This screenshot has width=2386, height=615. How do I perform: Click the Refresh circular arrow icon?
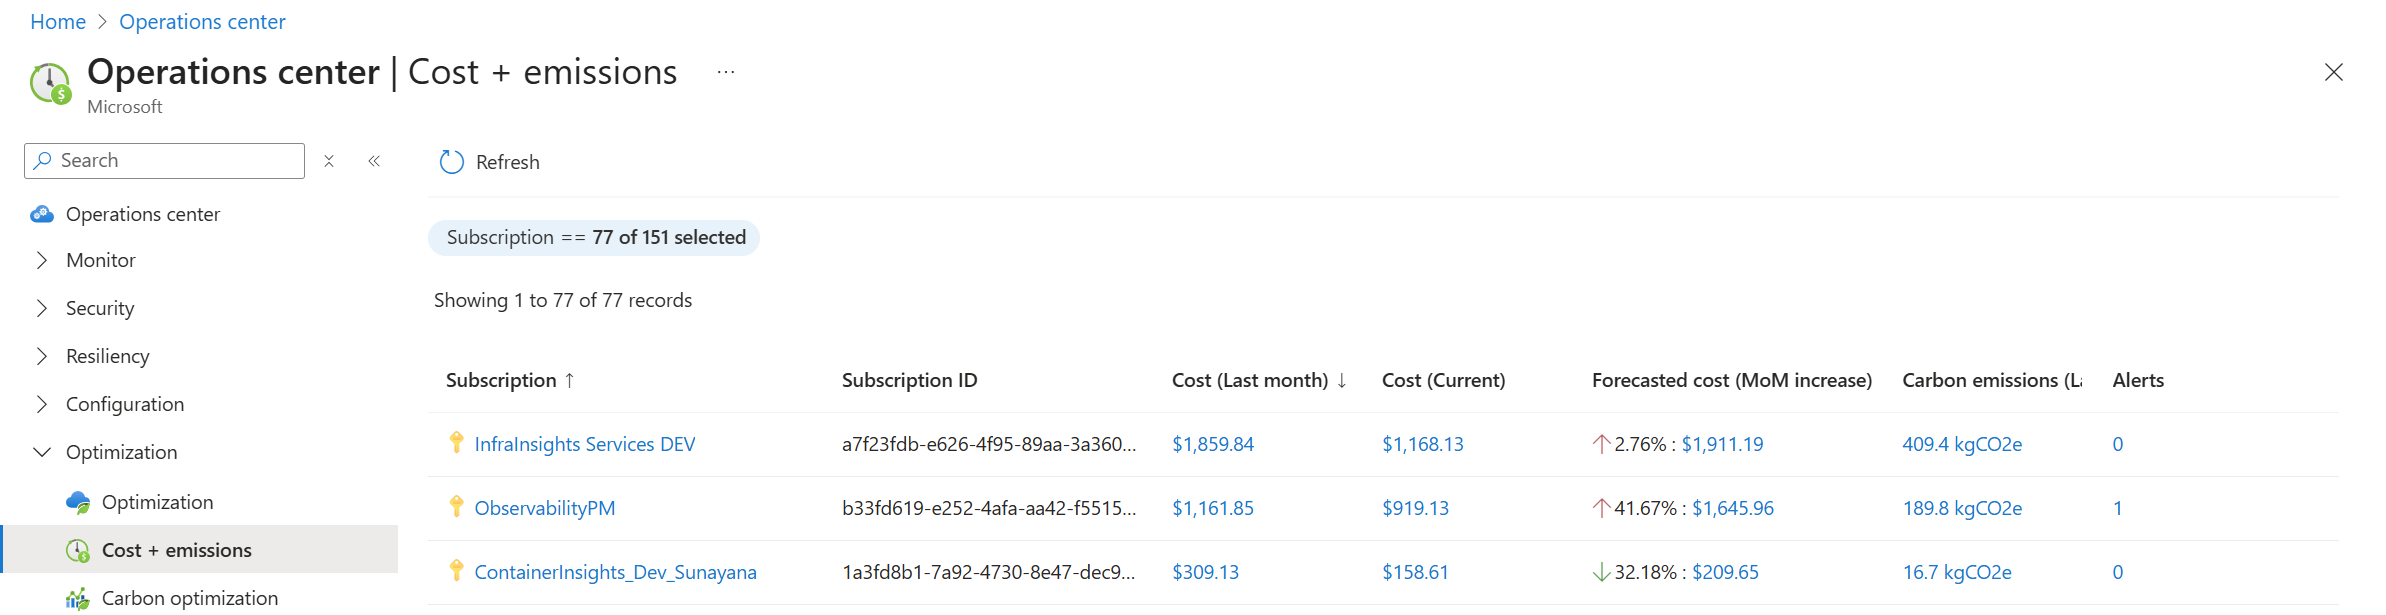pyautogui.click(x=452, y=162)
